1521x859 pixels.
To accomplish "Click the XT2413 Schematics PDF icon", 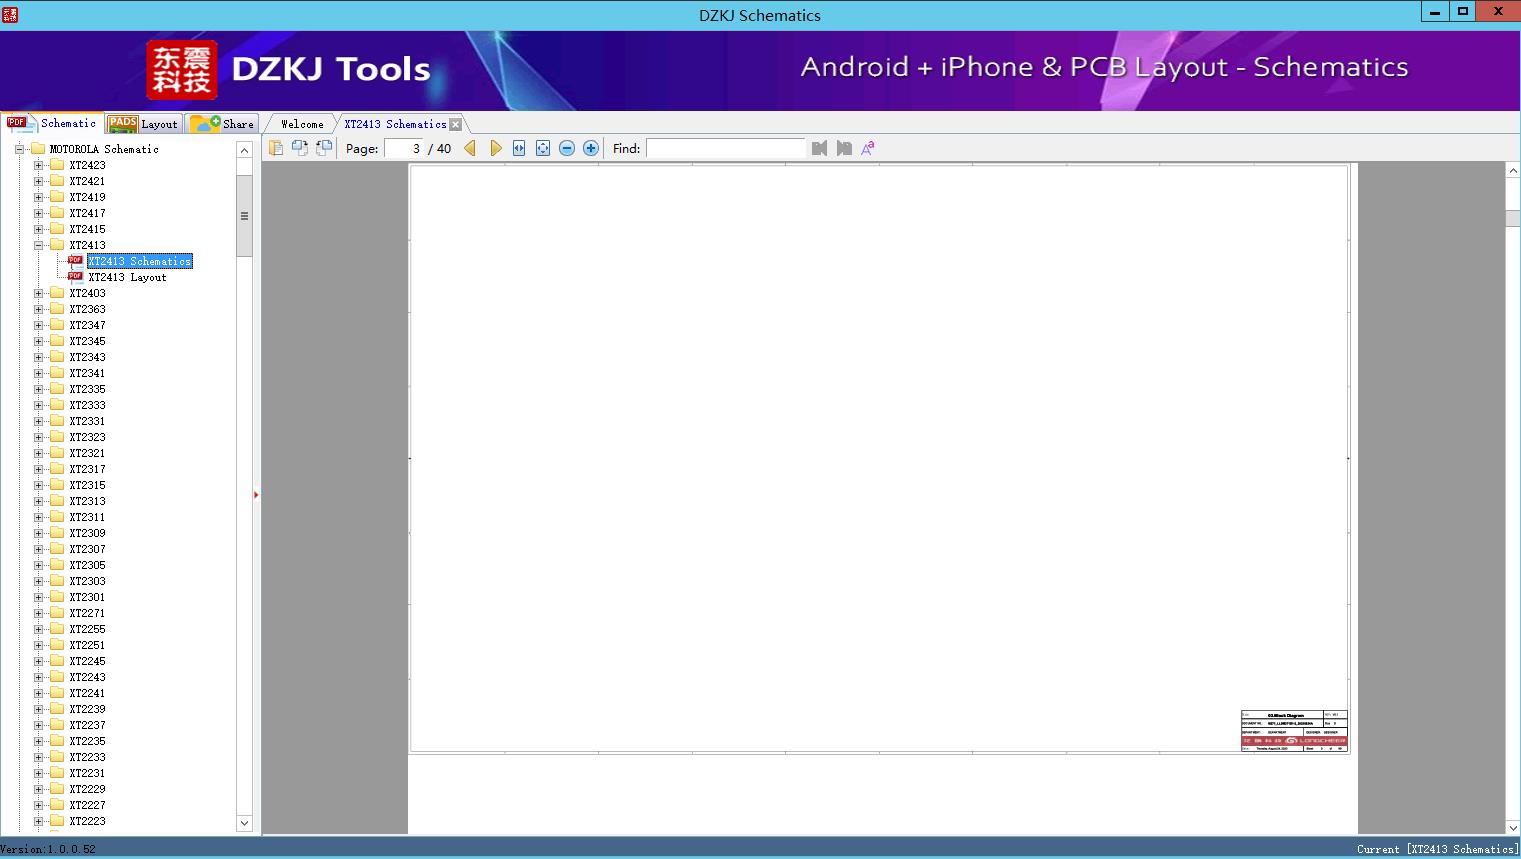I will 75,261.
